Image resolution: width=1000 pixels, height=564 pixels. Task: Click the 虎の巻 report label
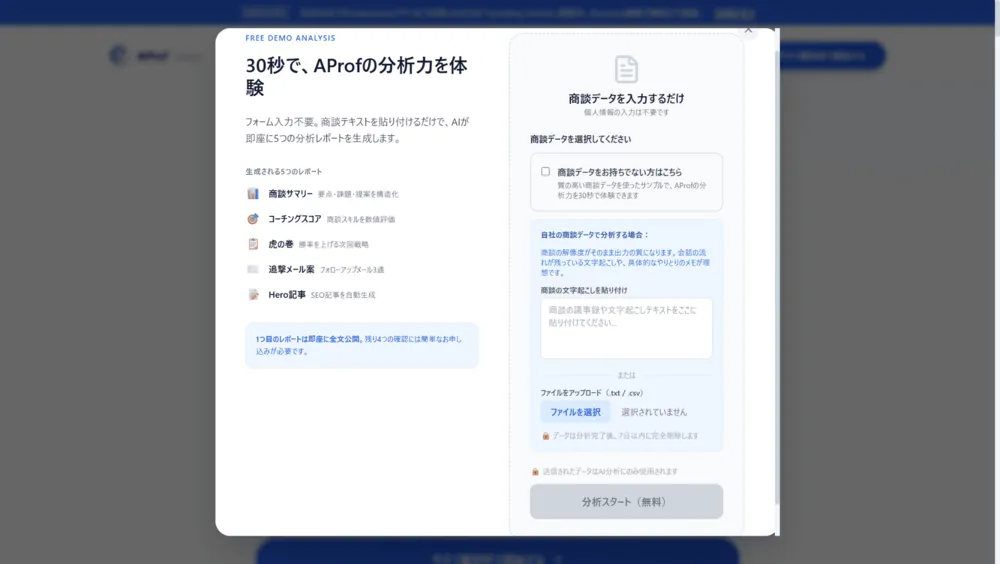[x=281, y=244]
